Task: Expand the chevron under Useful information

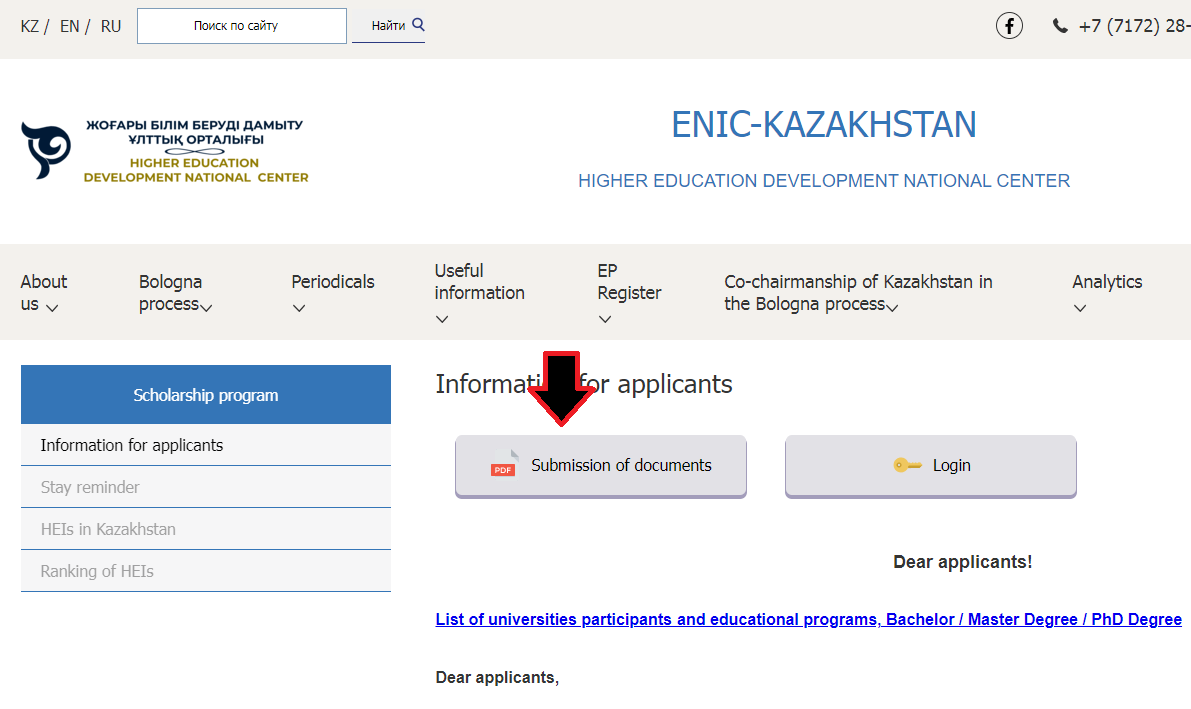Action: (x=442, y=319)
